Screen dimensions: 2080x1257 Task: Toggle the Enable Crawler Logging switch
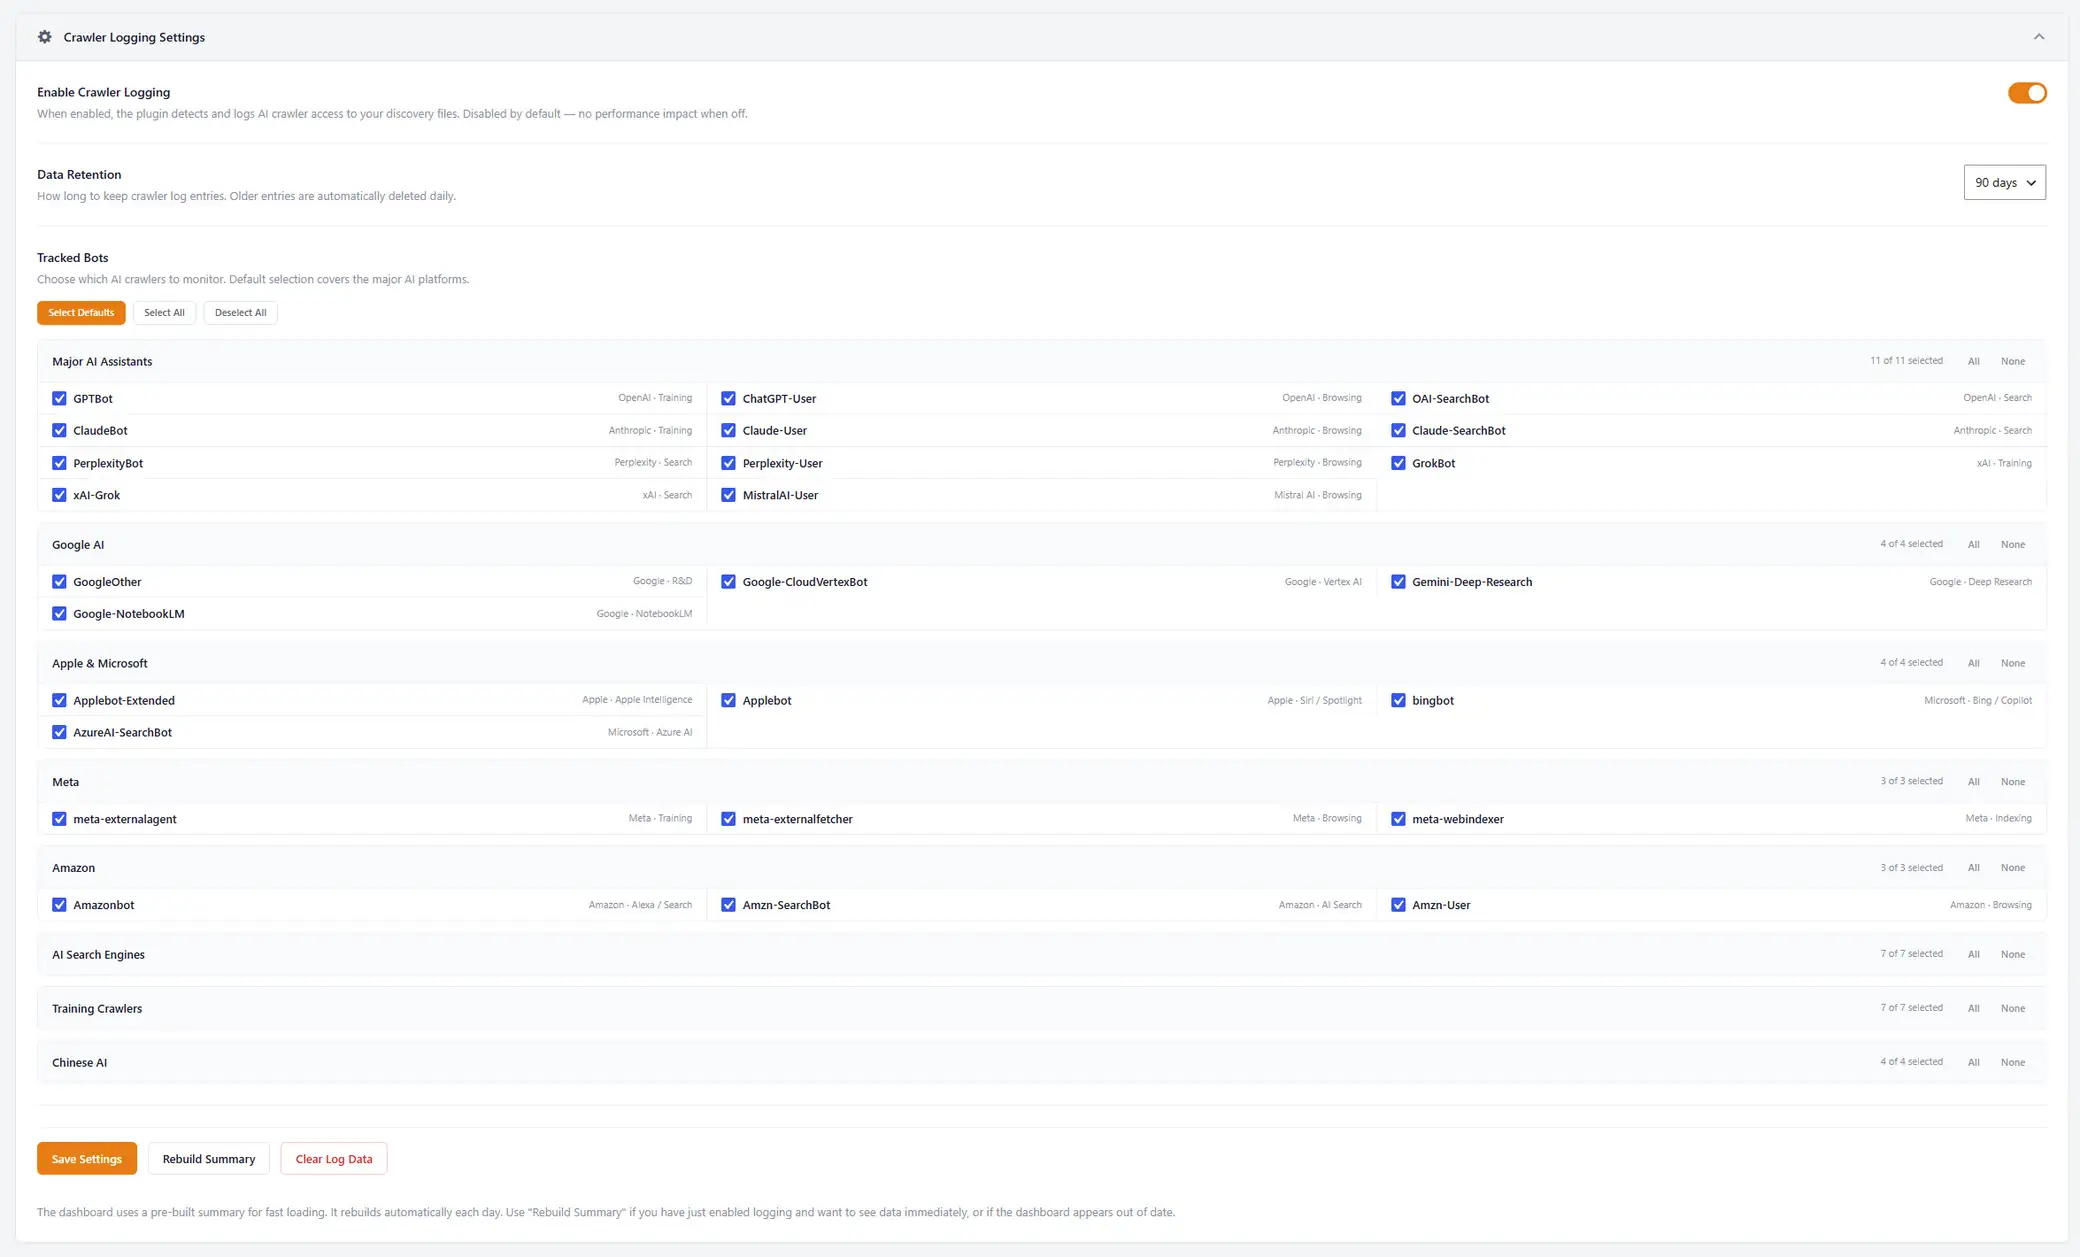click(2027, 93)
